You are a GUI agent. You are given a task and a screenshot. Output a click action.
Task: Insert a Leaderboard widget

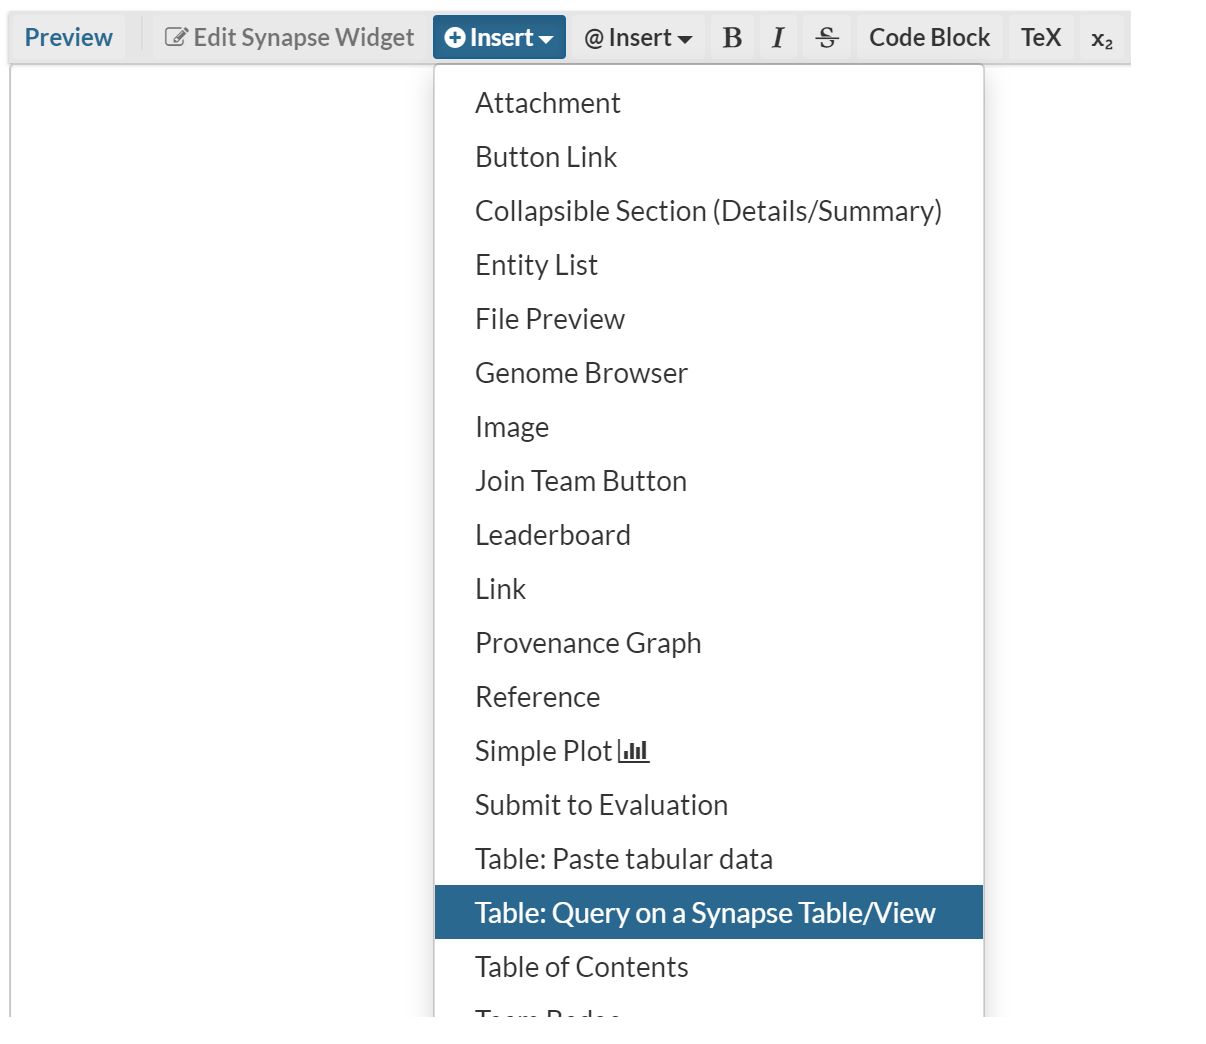[x=553, y=535]
